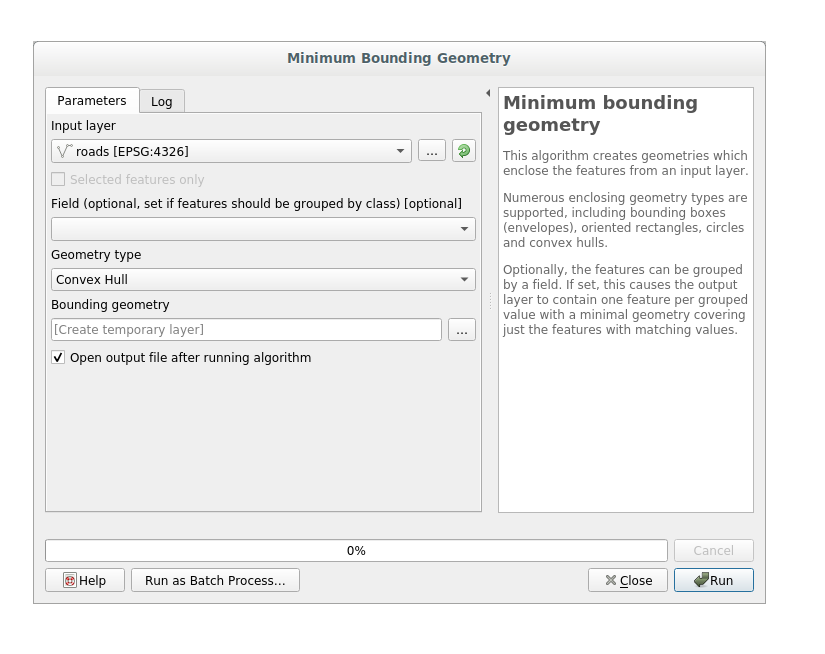The image size is (825, 654).
Task: Switch to the Log tab
Action: pos(161,102)
